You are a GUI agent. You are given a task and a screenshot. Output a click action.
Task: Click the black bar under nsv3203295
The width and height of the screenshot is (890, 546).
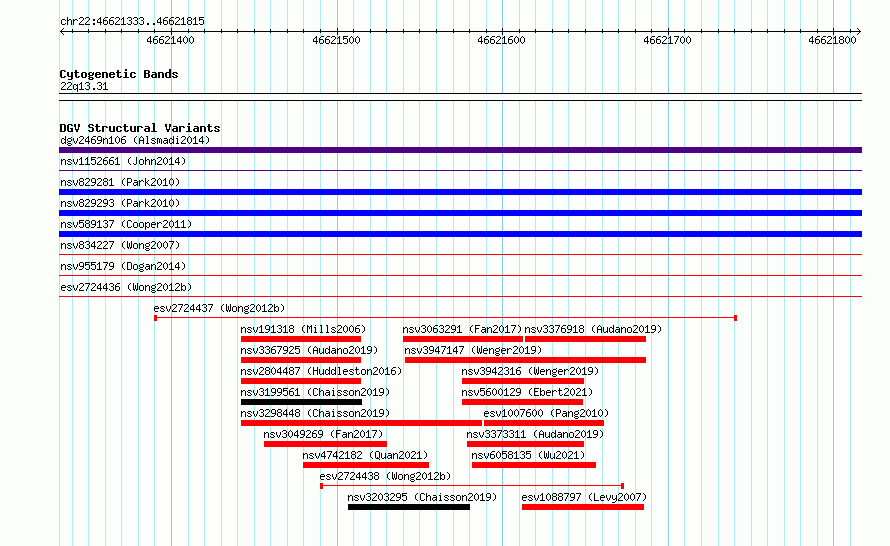coord(409,507)
